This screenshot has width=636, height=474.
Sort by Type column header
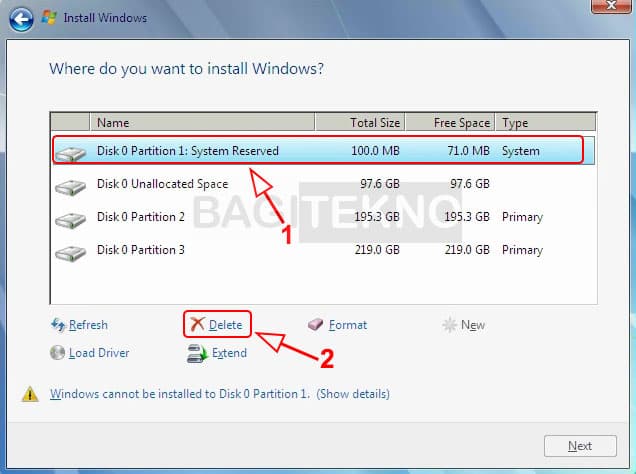click(x=546, y=122)
